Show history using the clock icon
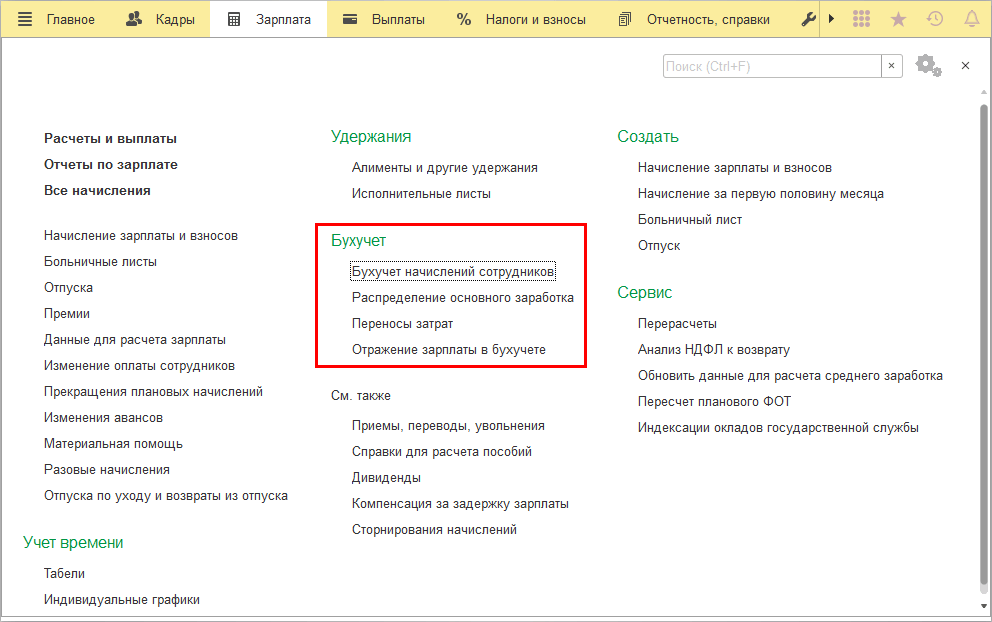Screen dimensions: 992x622 [x=935, y=19]
